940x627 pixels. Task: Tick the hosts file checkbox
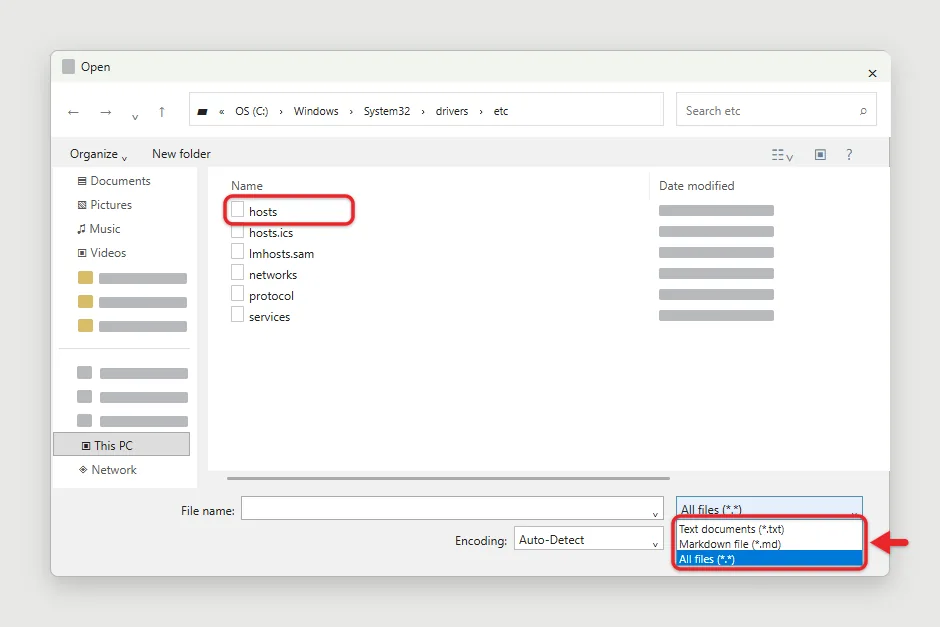(x=237, y=209)
